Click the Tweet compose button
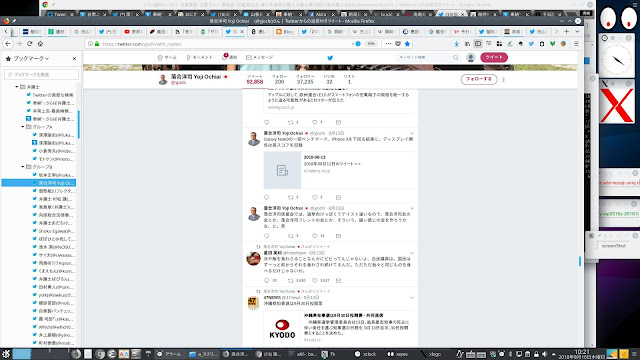640x360 pixels. tap(494, 58)
